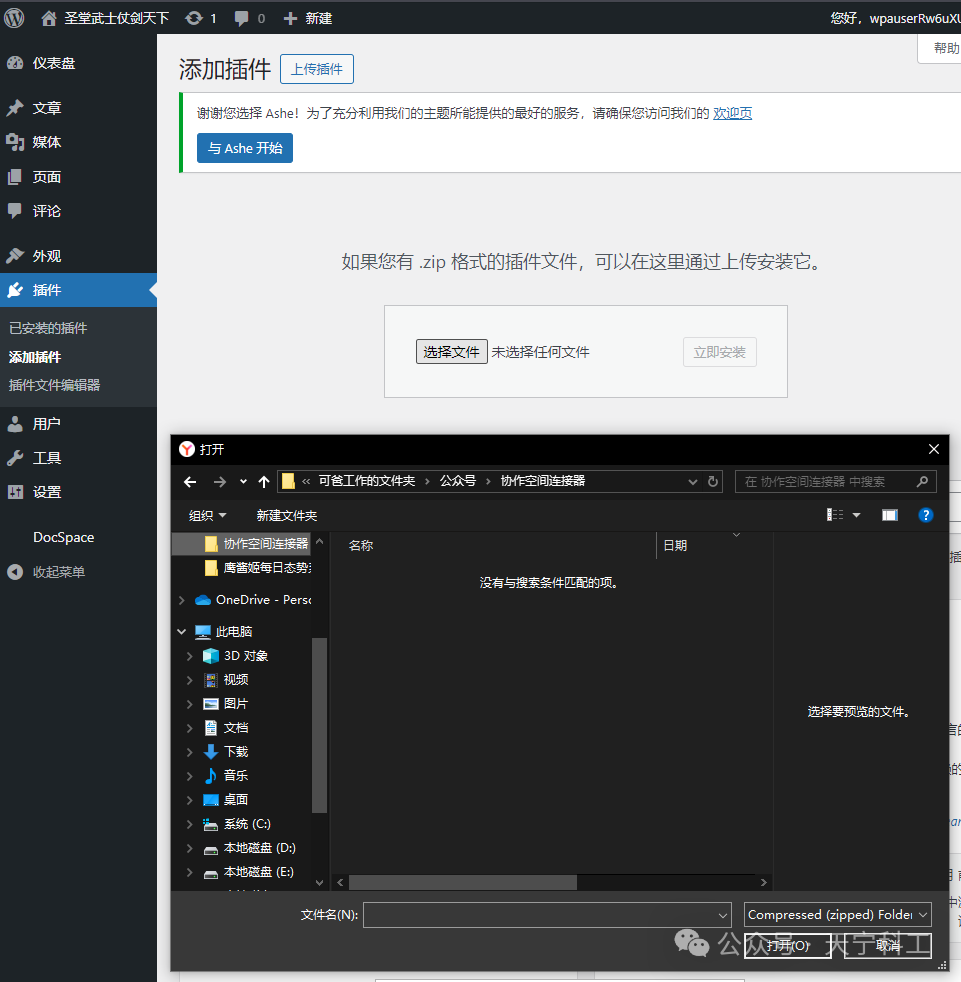
Task: Click the home icon for 圣堂武士仗剑天下 site
Action: point(47,16)
